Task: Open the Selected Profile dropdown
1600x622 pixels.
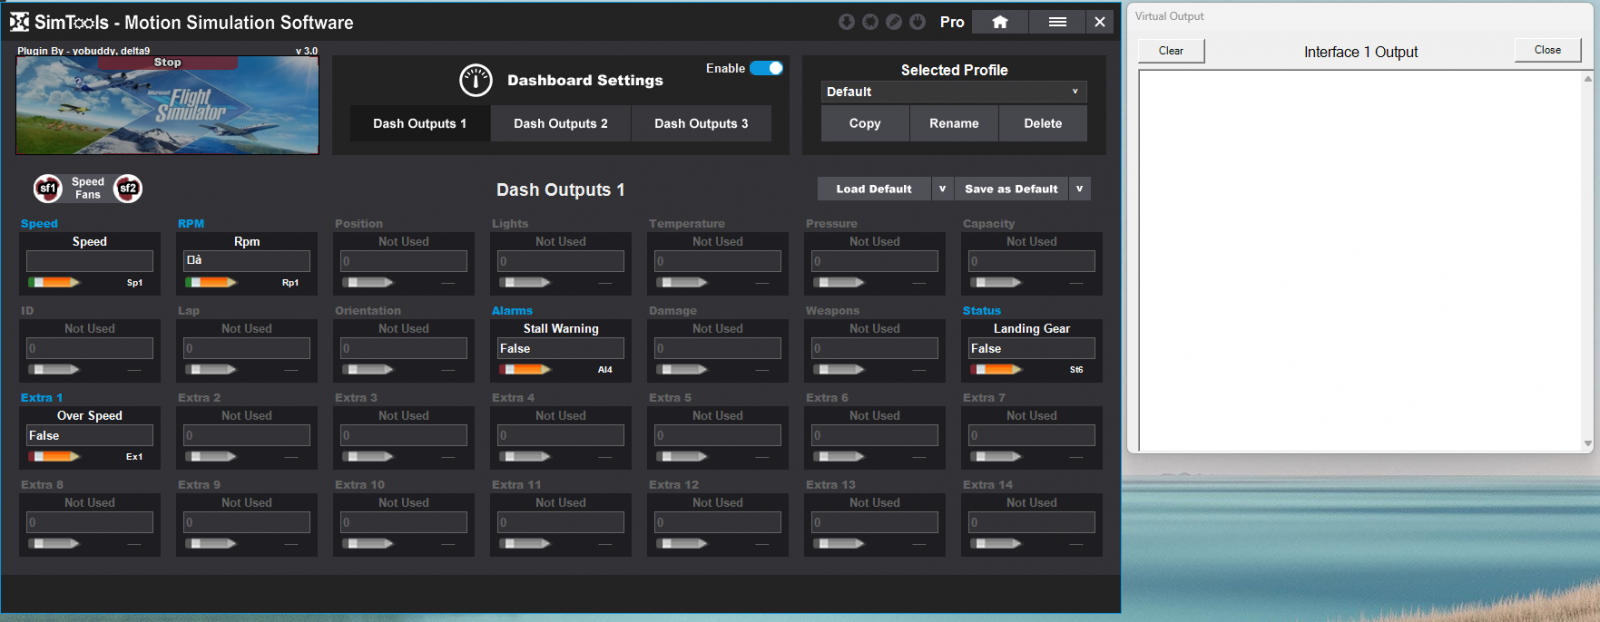Action: click(x=953, y=92)
